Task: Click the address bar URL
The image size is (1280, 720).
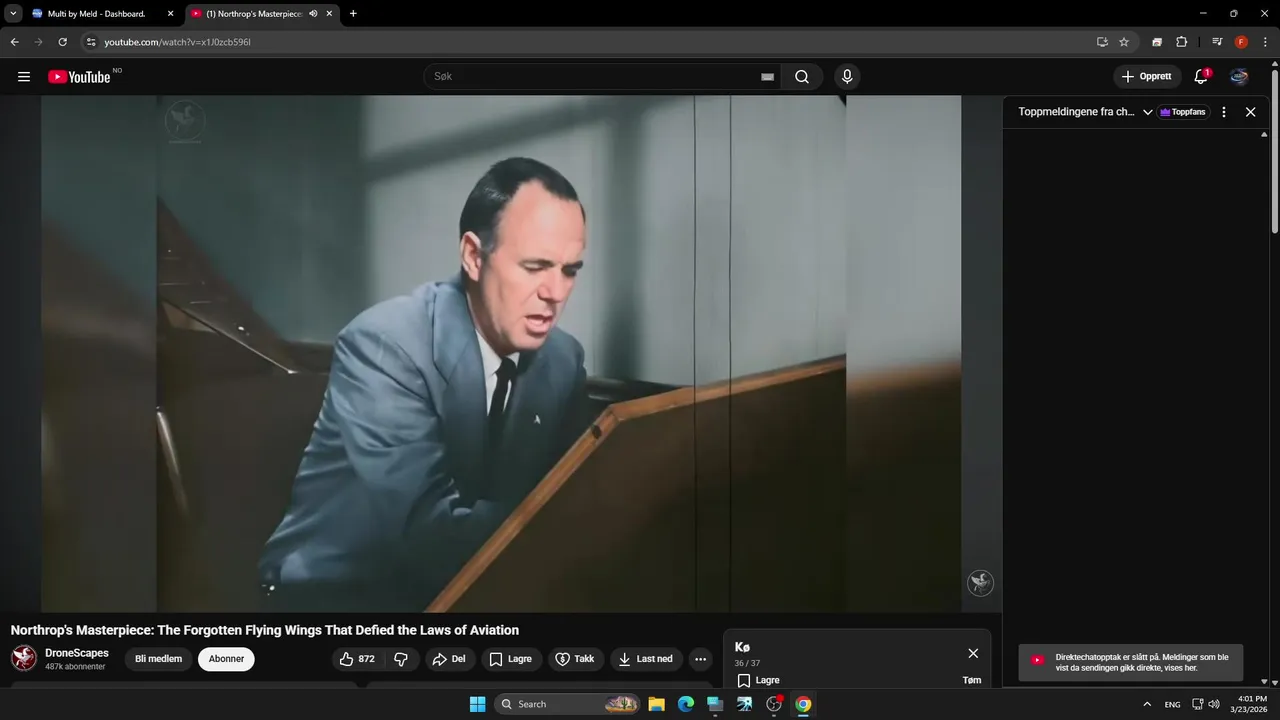Action: point(177,42)
